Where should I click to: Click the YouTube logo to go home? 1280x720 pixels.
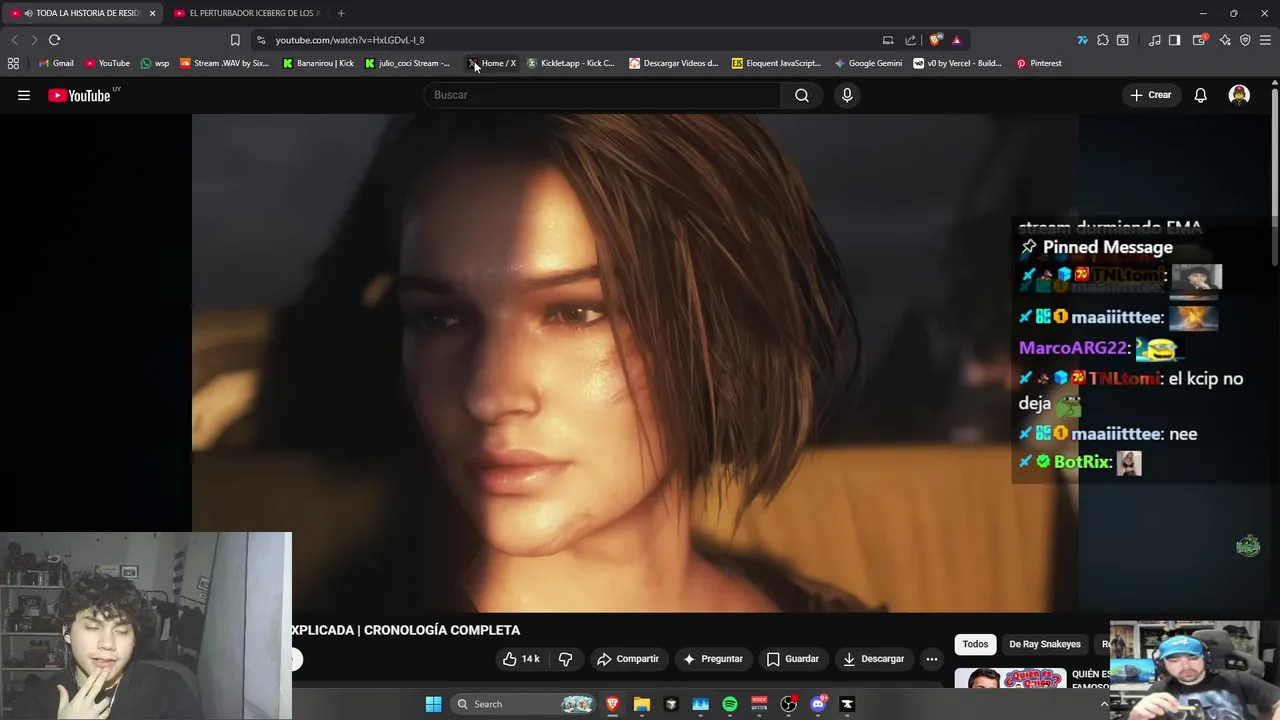coord(79,95)
